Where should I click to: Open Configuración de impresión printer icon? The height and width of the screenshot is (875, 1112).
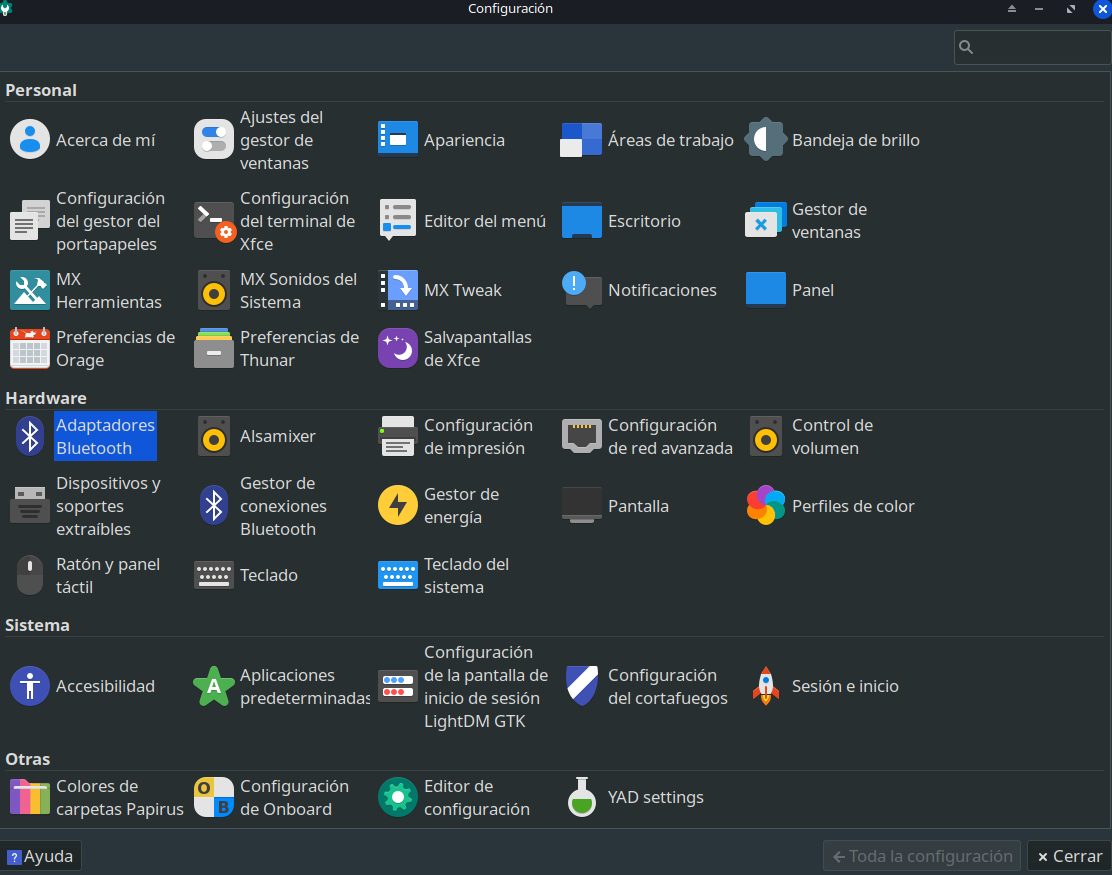(x=398, y=436)
